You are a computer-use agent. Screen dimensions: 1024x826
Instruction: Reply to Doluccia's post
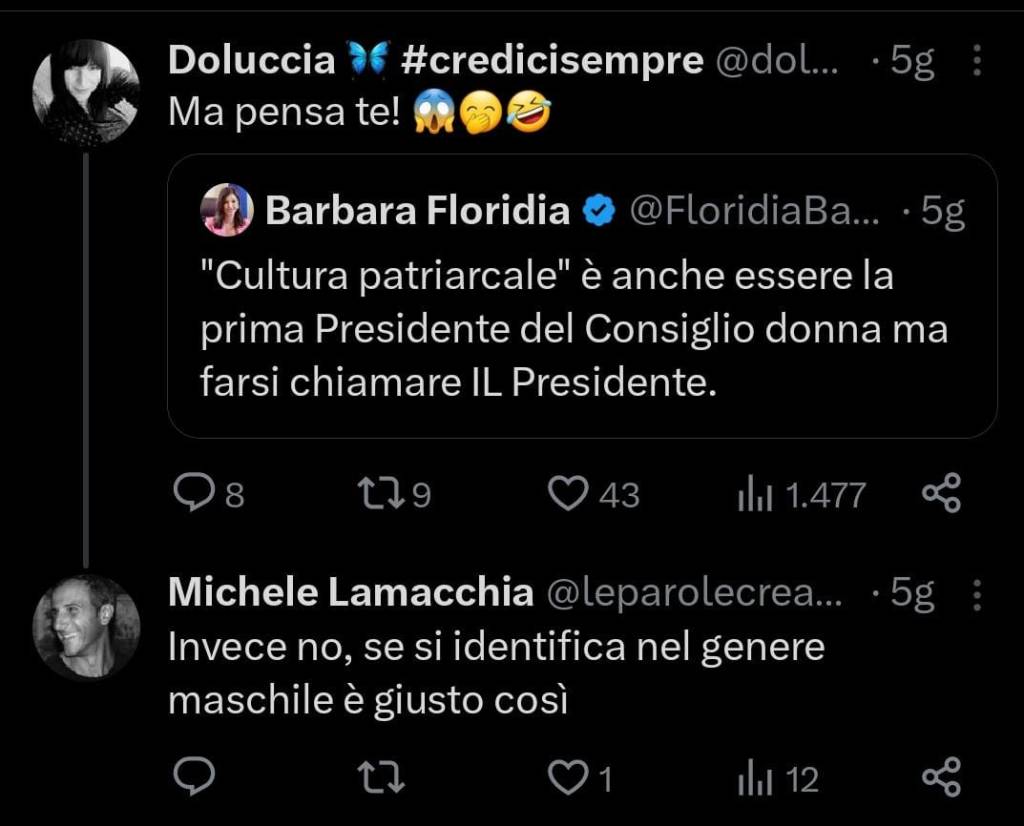click(x=191, y=493)
